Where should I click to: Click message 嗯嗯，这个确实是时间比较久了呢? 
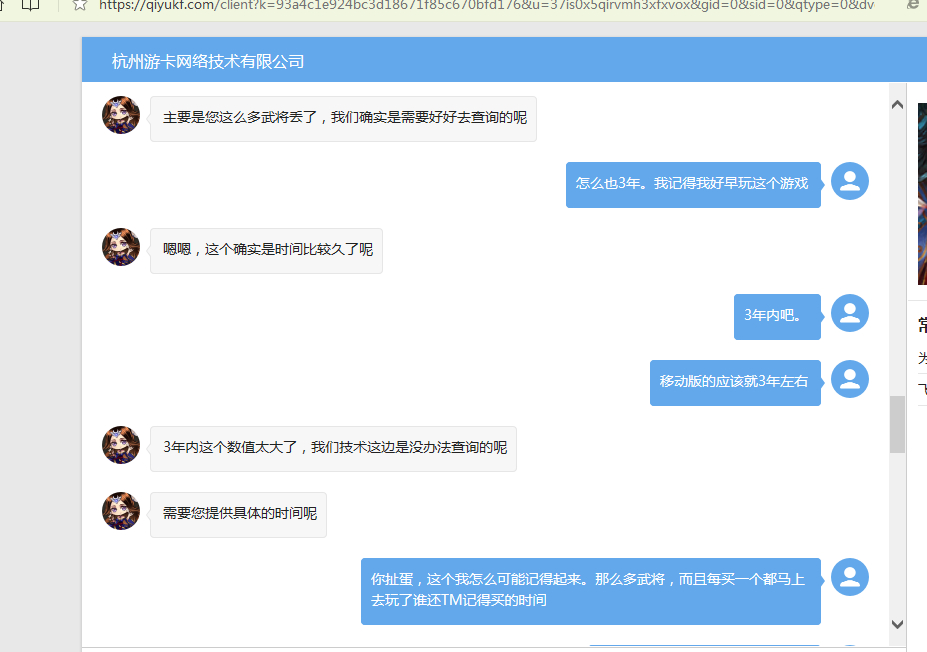click(267, 251)
